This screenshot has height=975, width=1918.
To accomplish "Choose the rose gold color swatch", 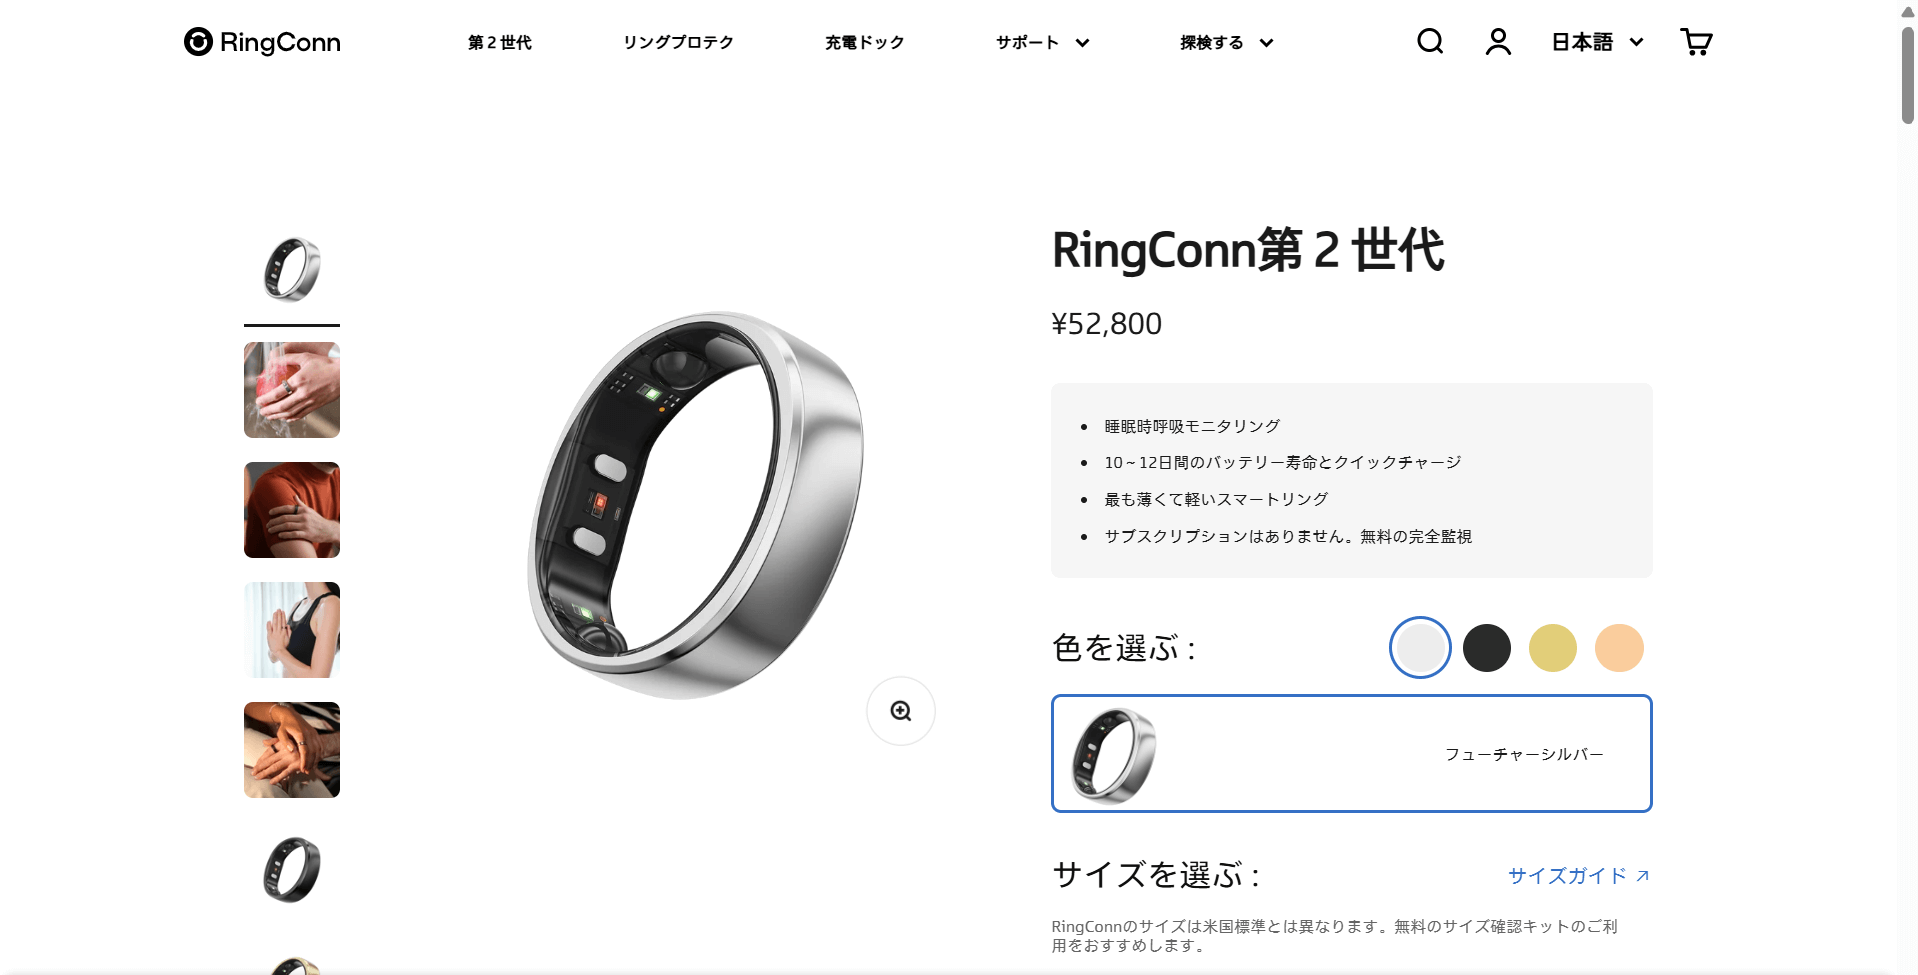I will [1619, 648].
